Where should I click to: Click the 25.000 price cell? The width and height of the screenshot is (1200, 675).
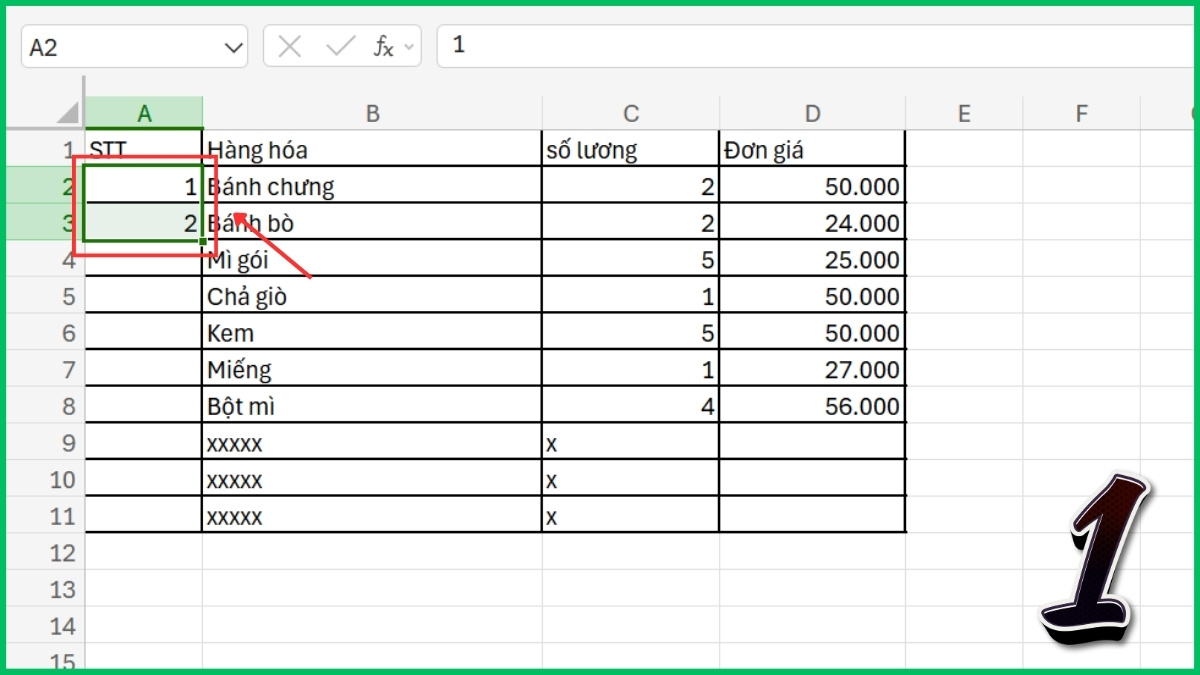pos(812,260)
